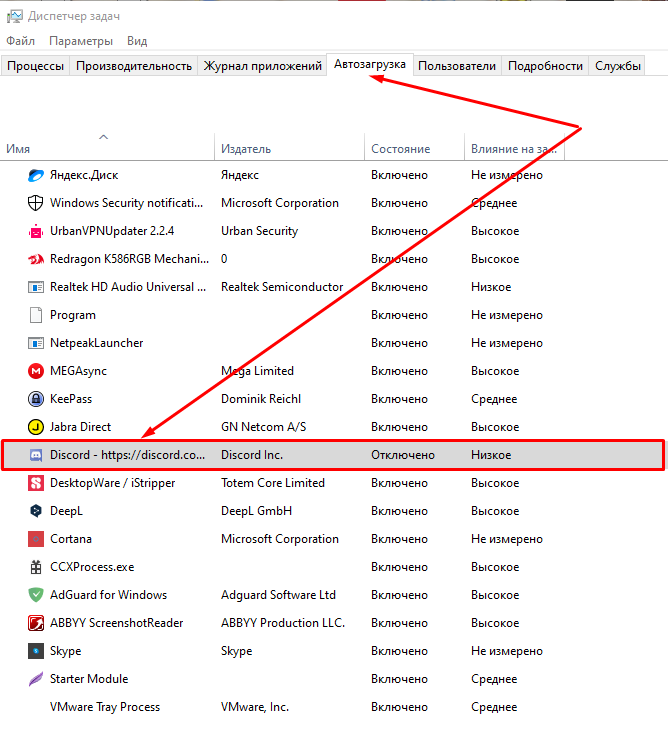Click Totem Core Limited publisher cell
This screenshot has height=729, width=668.
pyautogui.click(x=272, y=483)
